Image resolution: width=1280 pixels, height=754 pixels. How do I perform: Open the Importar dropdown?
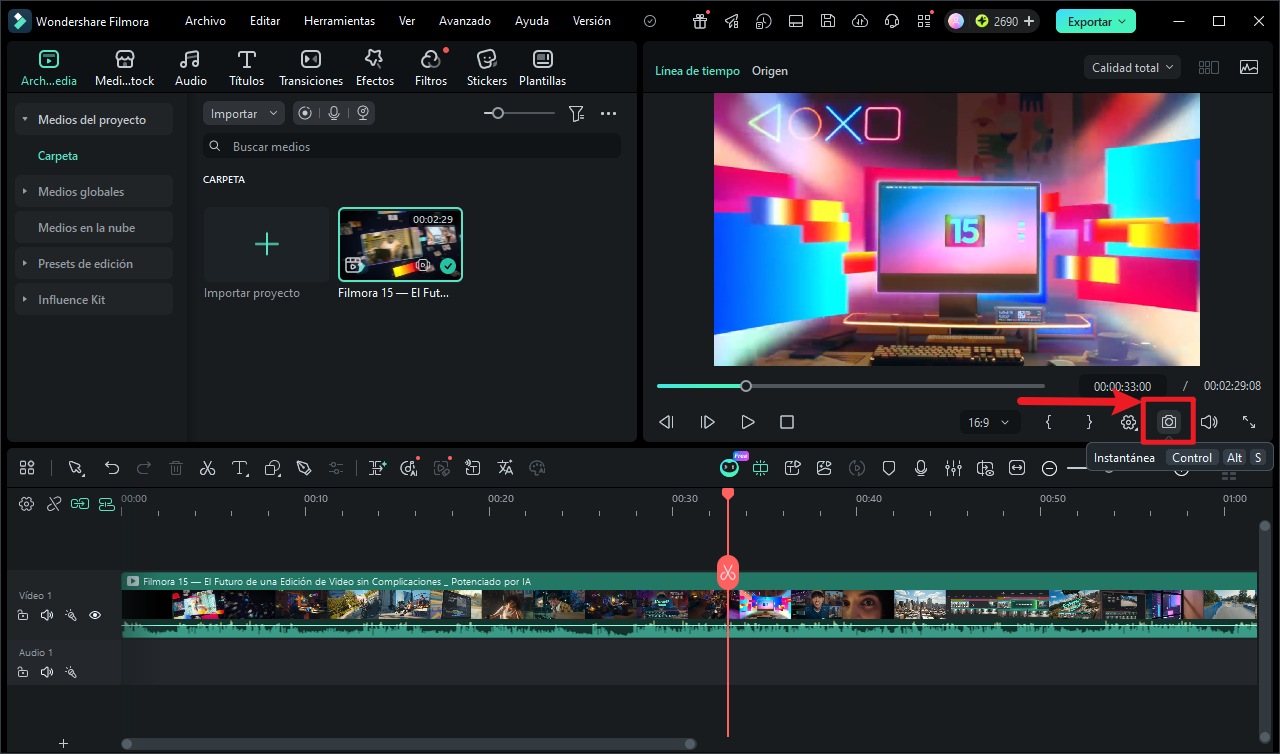coord(244,114)
